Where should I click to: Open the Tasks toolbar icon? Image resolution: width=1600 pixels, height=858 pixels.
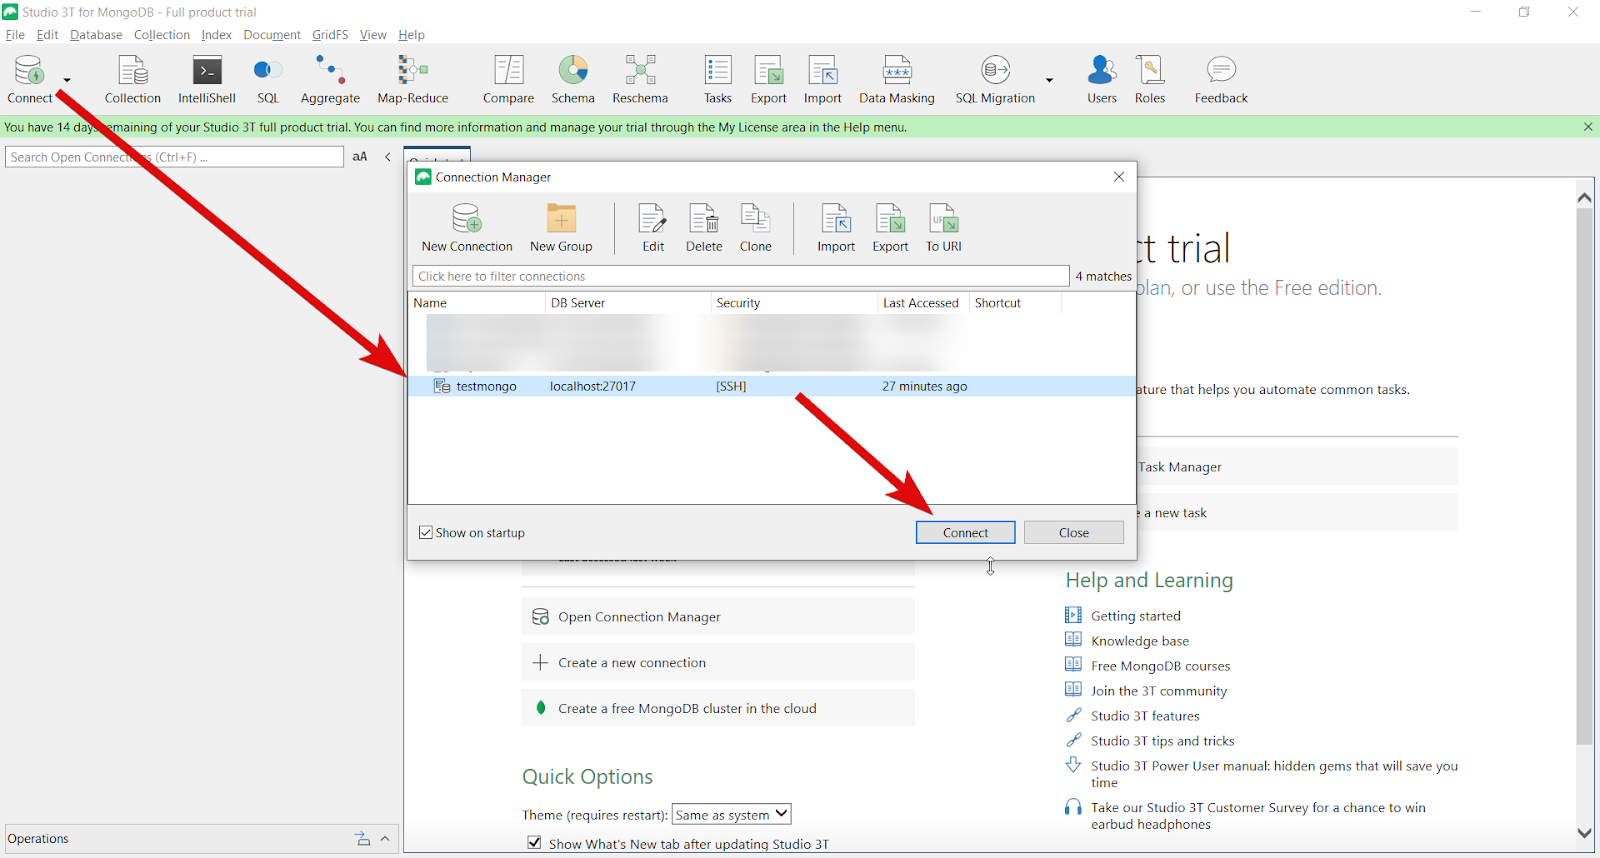click(x=718, y=79)
